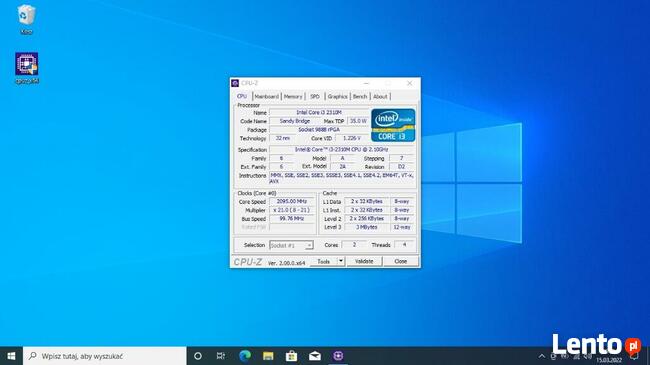Image resolution: width=650 pixels, height=365 pixels.
Task: Minimize the CPU-Z window
Action: click(x=366, y=83)
